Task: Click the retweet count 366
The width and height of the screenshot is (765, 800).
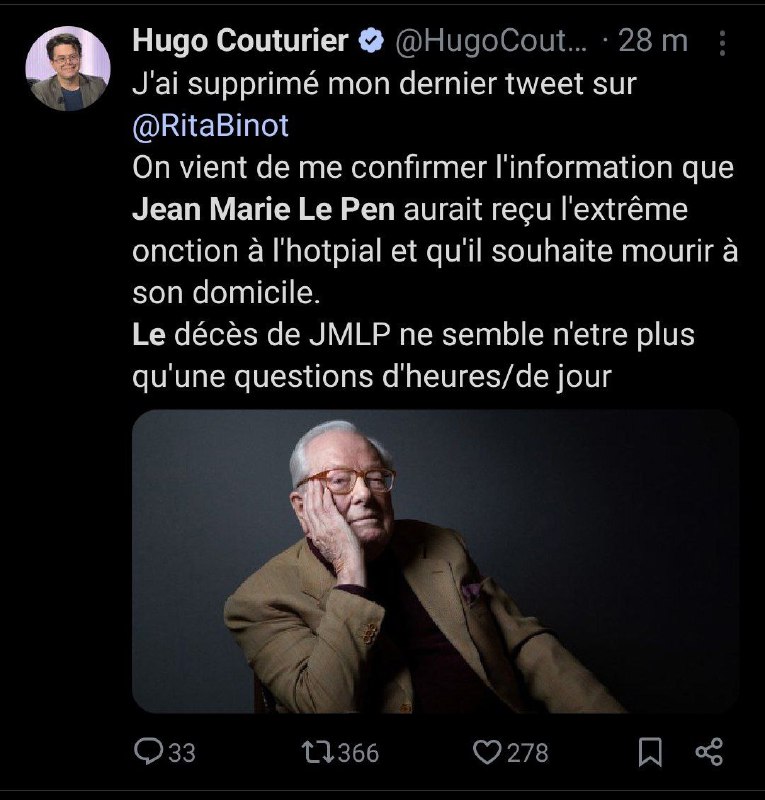Action: pos(359,753)
